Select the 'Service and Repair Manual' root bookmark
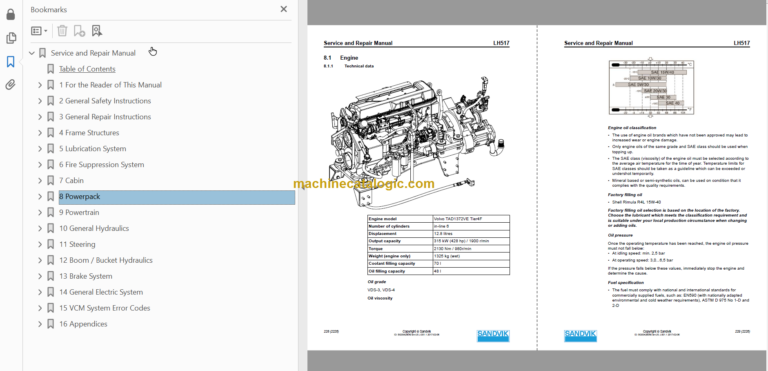This screenshot has height=371, width=768. click(x=93, y=53)
